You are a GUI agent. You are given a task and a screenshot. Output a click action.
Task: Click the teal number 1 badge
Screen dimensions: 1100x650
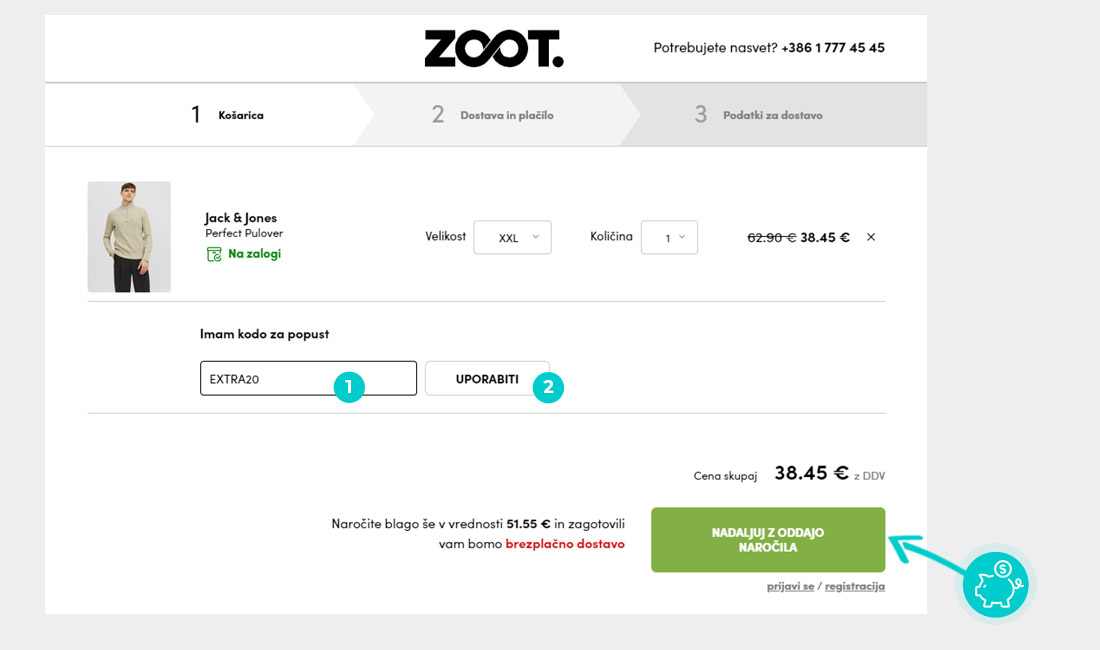point(349,387)
